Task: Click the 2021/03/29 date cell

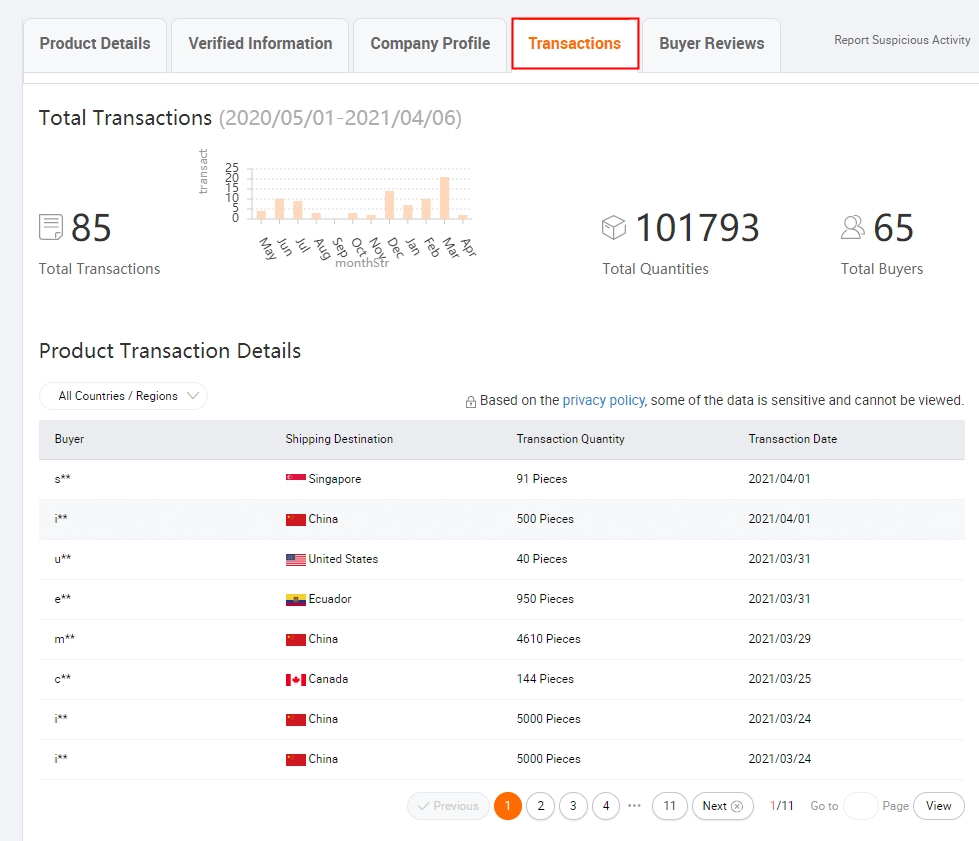Action: (x=779, y=639)
